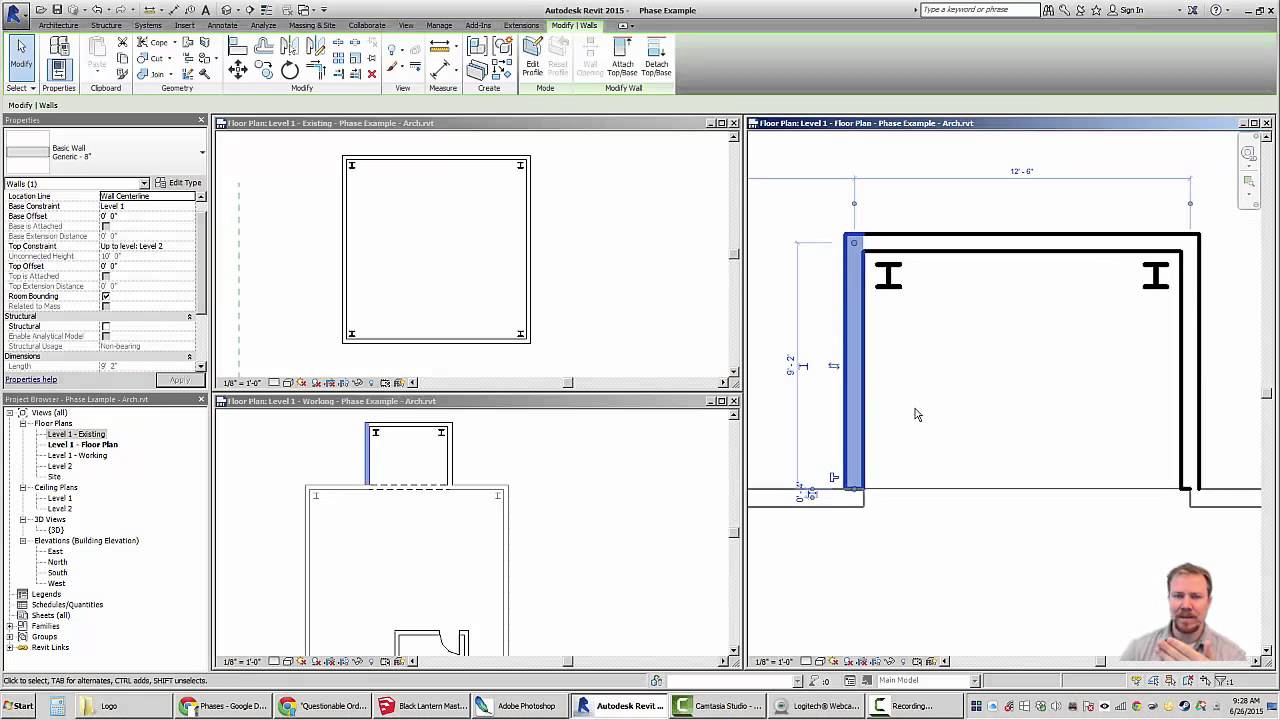Open the Collaborate ribbon tab
This screenshot has width=1280, height=720.
[x=367, y=25]
